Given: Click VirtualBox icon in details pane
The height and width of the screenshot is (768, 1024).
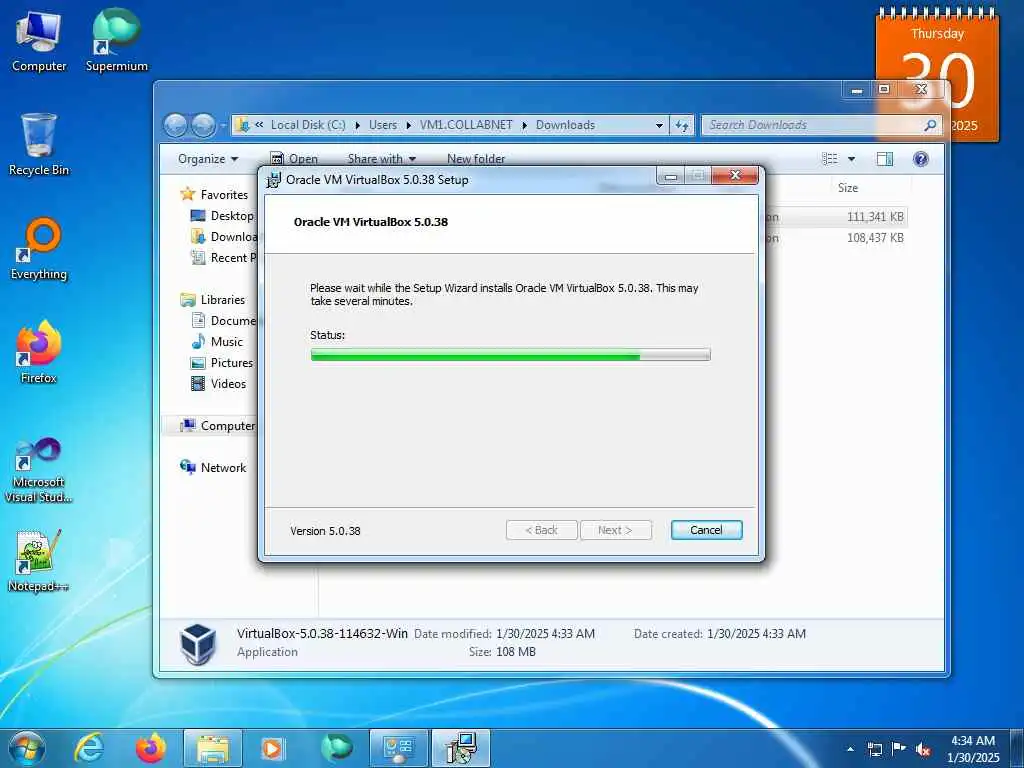Looking at the screenshot, I should pyautogui.click(x=197, y=643).
